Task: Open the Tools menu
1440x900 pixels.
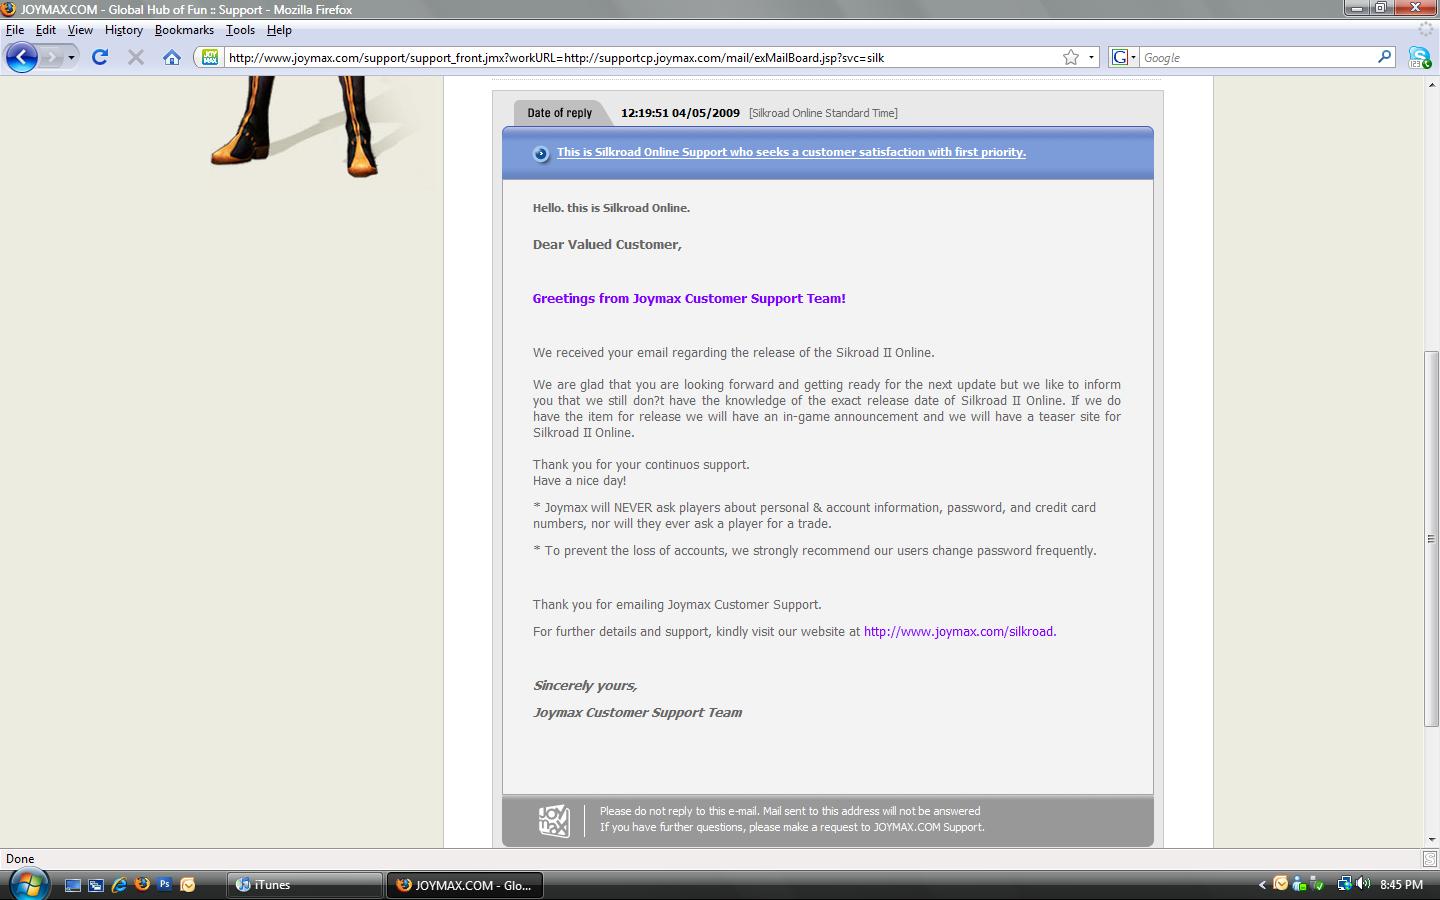Action: 240,30
